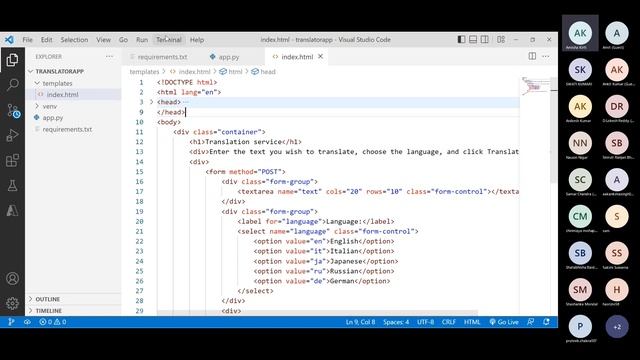
Task: Split the editor right
Action: [x=532, y=56]
